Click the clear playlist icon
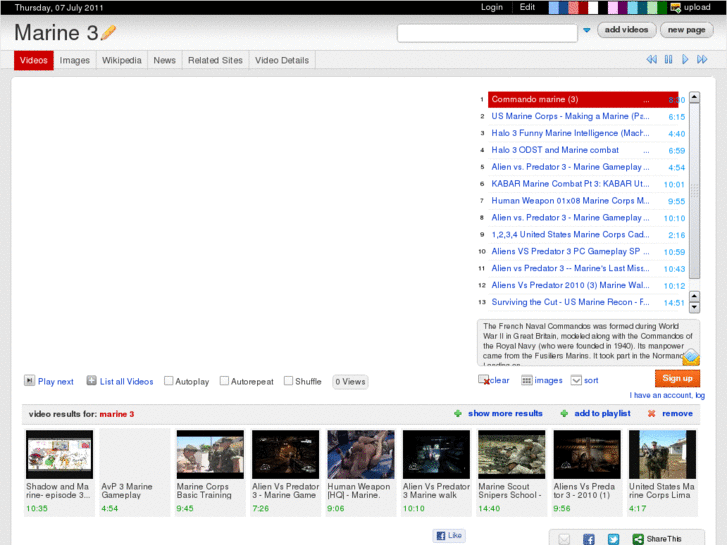The width and height of the screenshot is (727, 545). coord(484,380)
